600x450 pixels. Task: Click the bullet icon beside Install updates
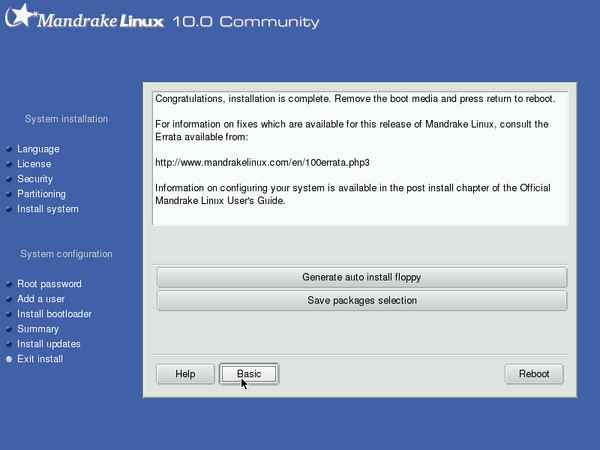[x=9, y=344]
